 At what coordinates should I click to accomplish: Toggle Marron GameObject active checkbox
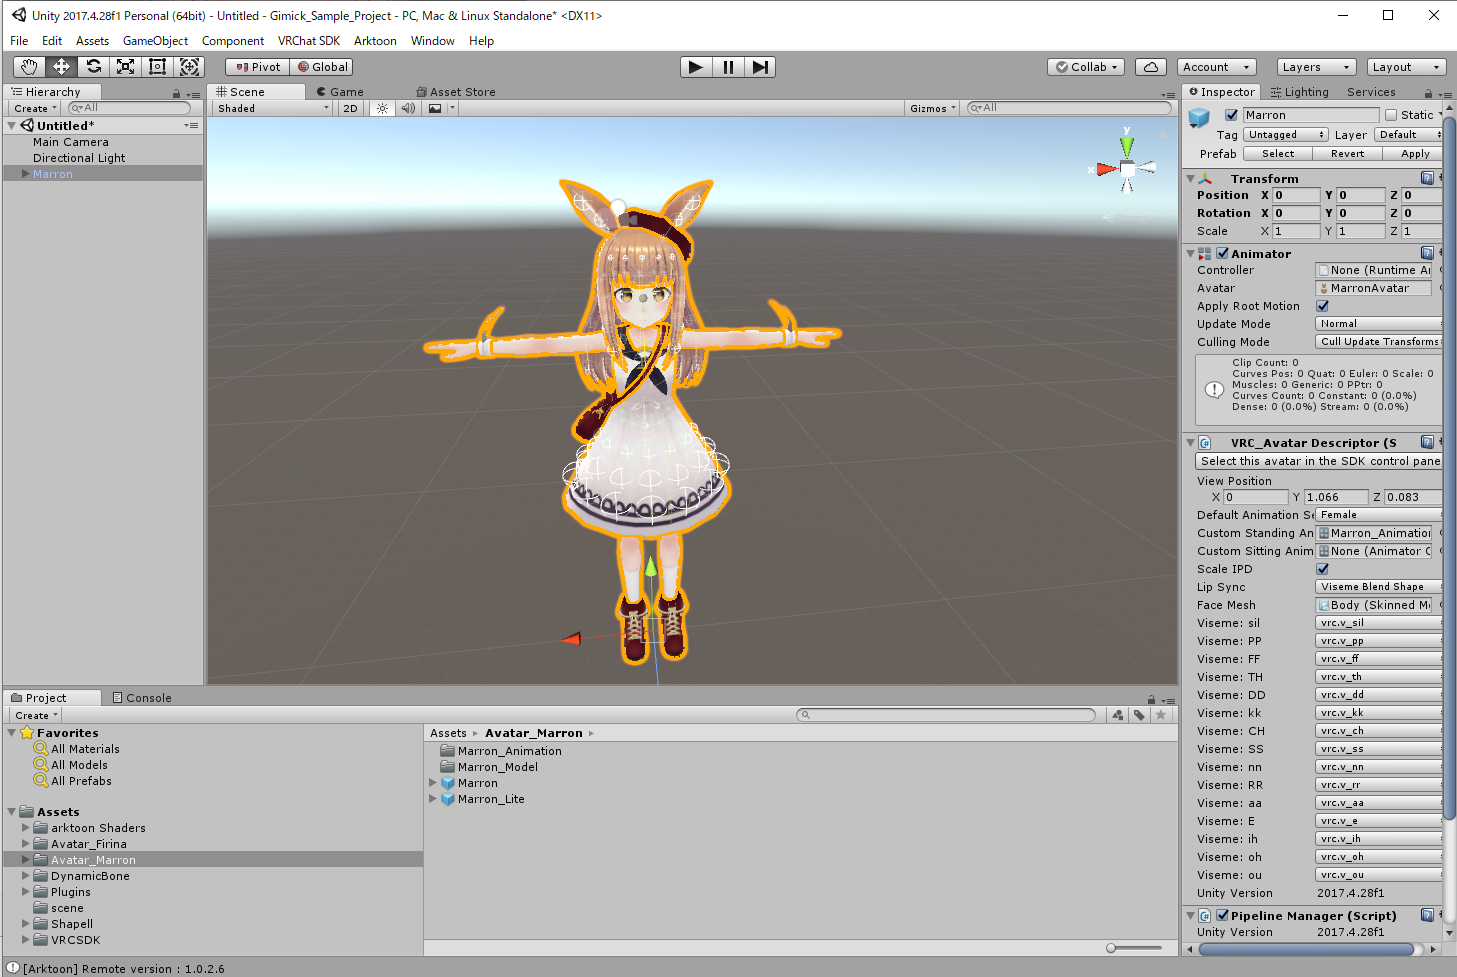(1231, 115)
